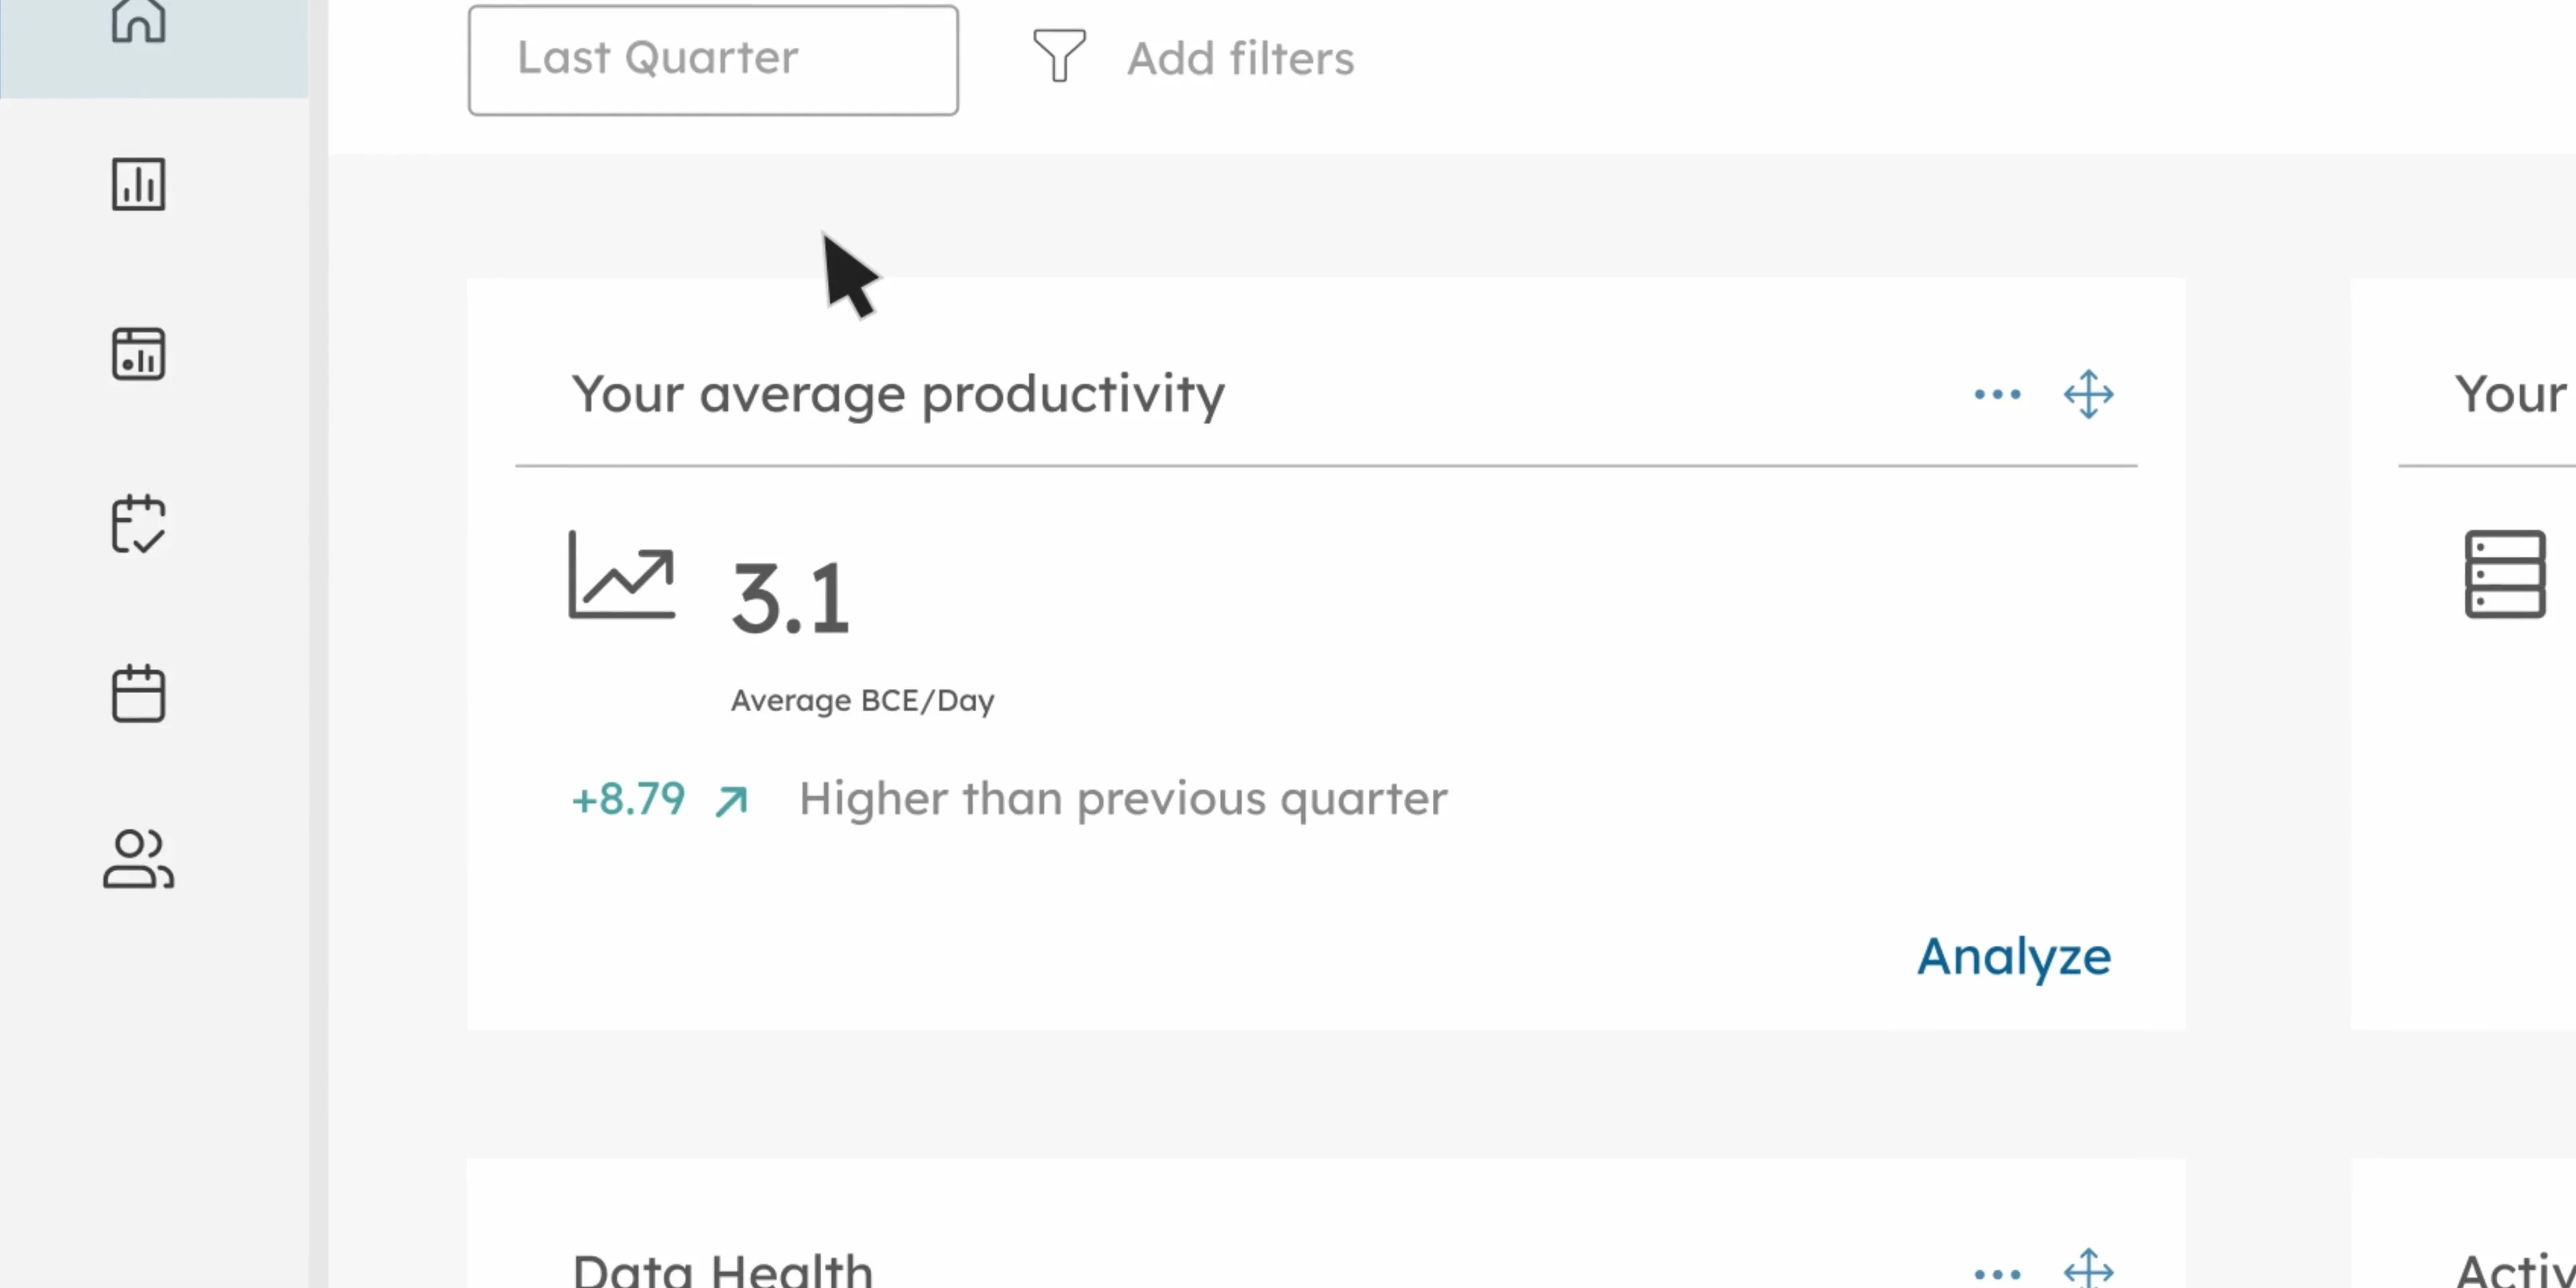This screenshot has height=1288, width=2576.
Task: Open three-dot menu on Data Health card
Action: [x=1997, y=1274]
